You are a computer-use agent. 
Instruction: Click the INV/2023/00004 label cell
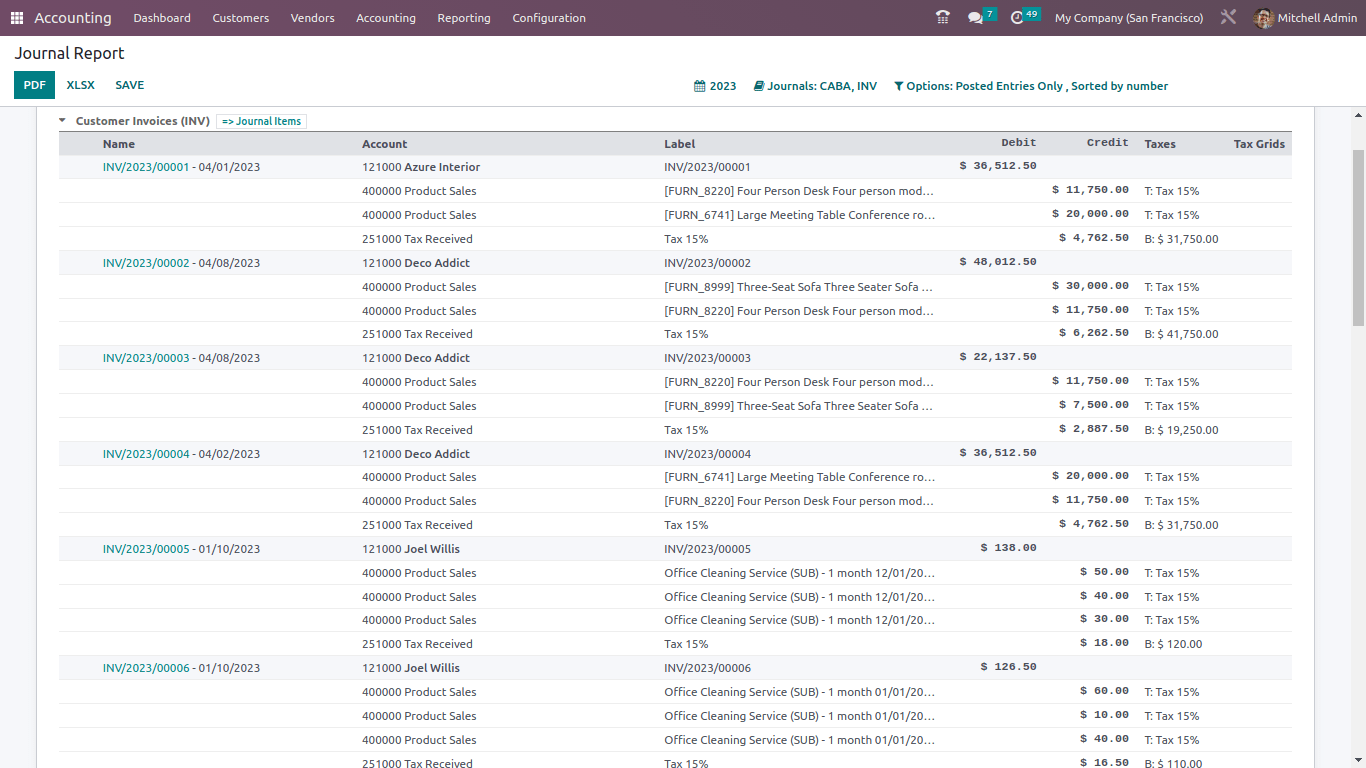coord(708,454)
